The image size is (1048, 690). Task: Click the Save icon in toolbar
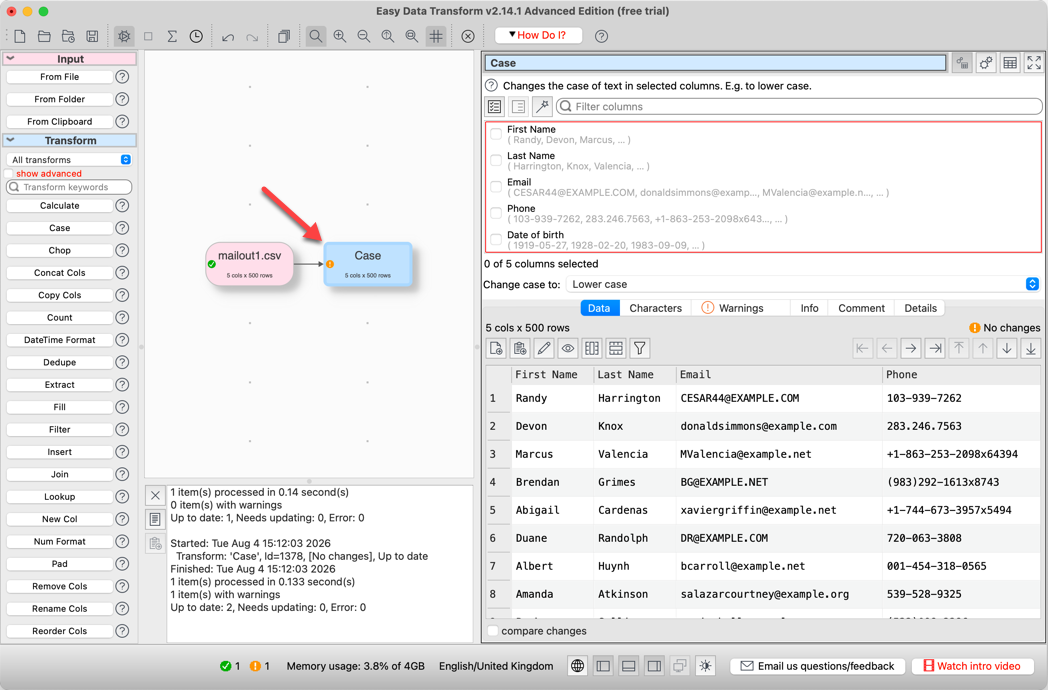tap(92, 36)
